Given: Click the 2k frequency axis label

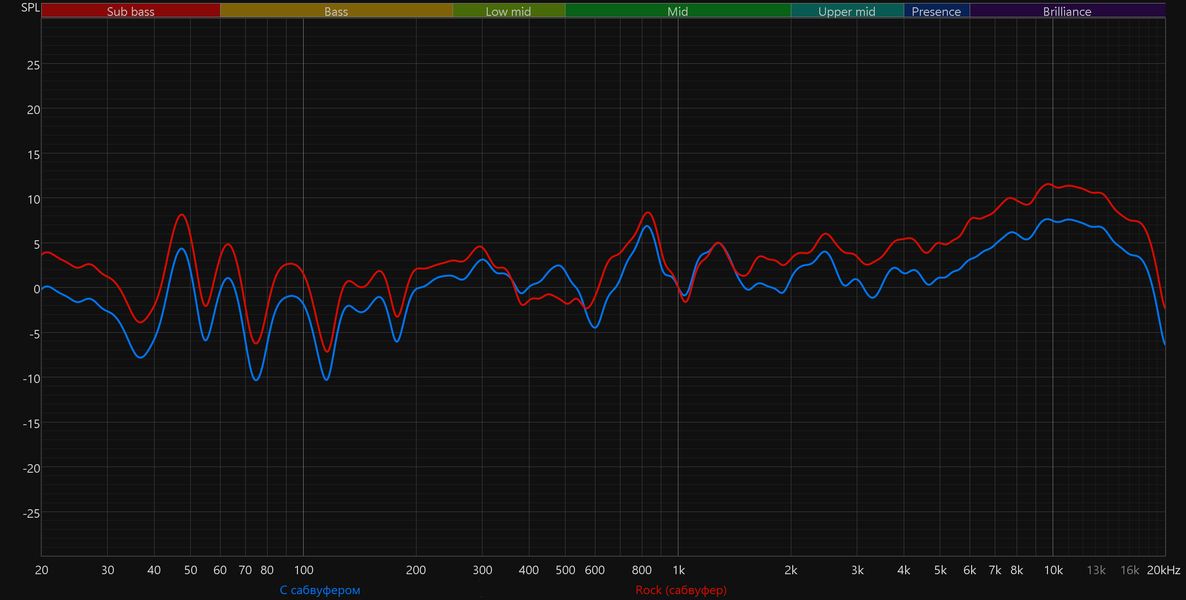Looking at the screenshot, I should click(791, 570).
